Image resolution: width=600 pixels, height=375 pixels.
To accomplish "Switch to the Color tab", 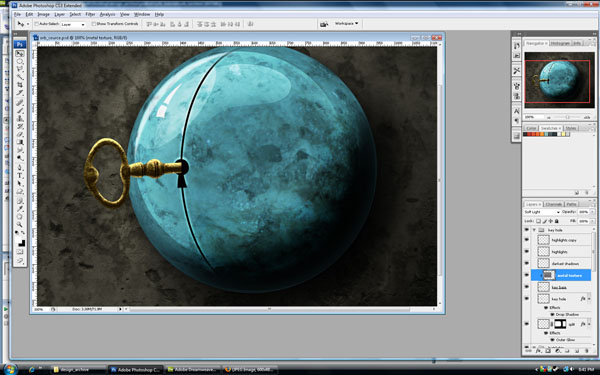I will click(531, 128).
